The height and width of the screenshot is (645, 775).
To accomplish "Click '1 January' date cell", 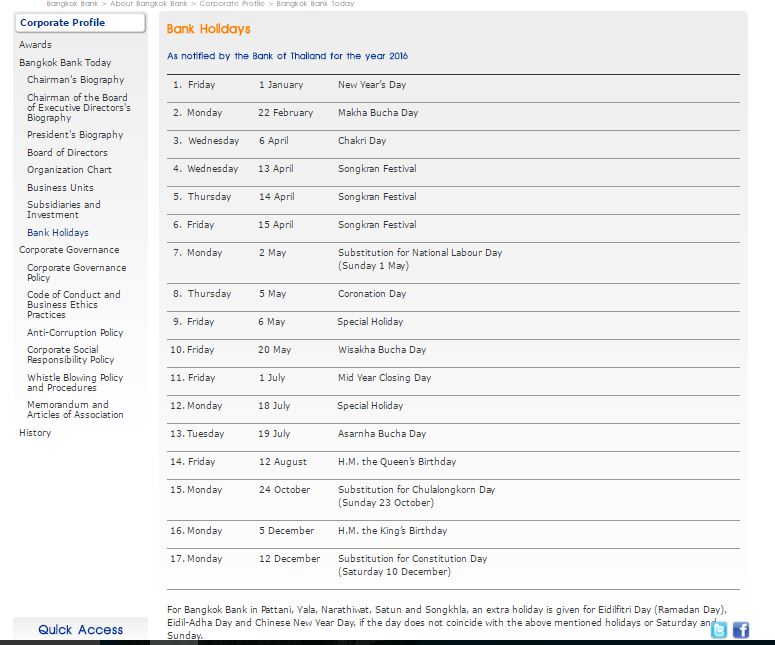I will (281, 85).
